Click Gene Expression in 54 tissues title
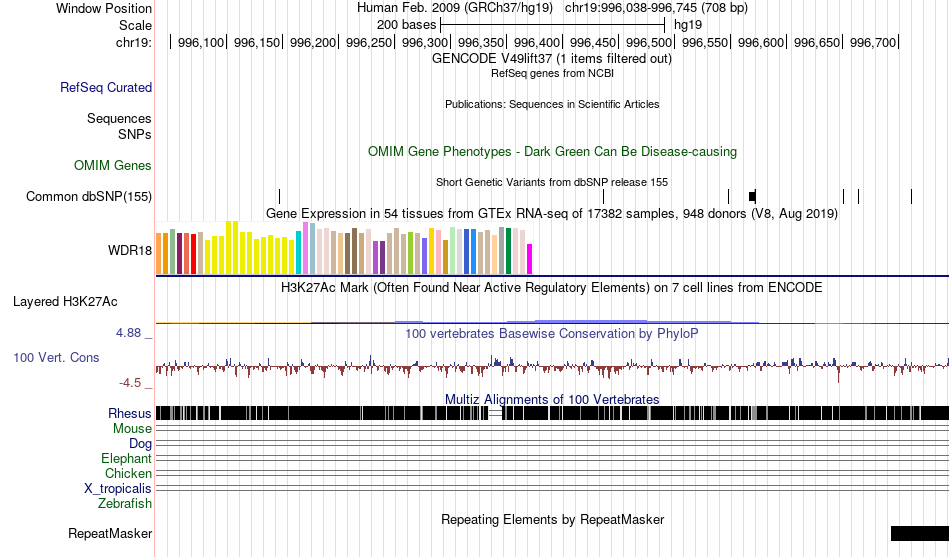Screen dimensions: 950x557 (552, 213)
